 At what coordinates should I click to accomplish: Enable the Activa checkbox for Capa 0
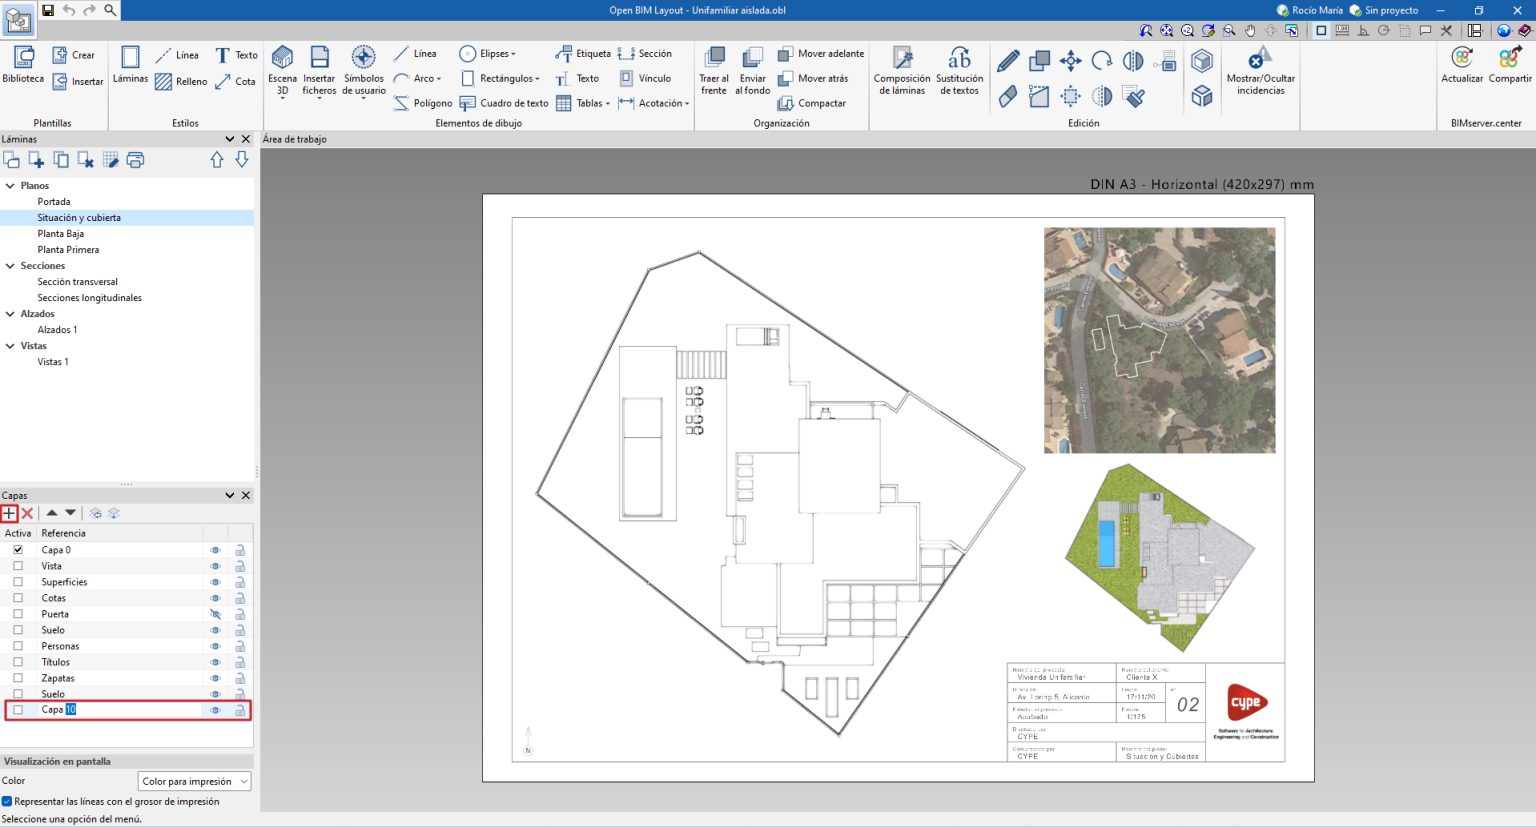17,549
